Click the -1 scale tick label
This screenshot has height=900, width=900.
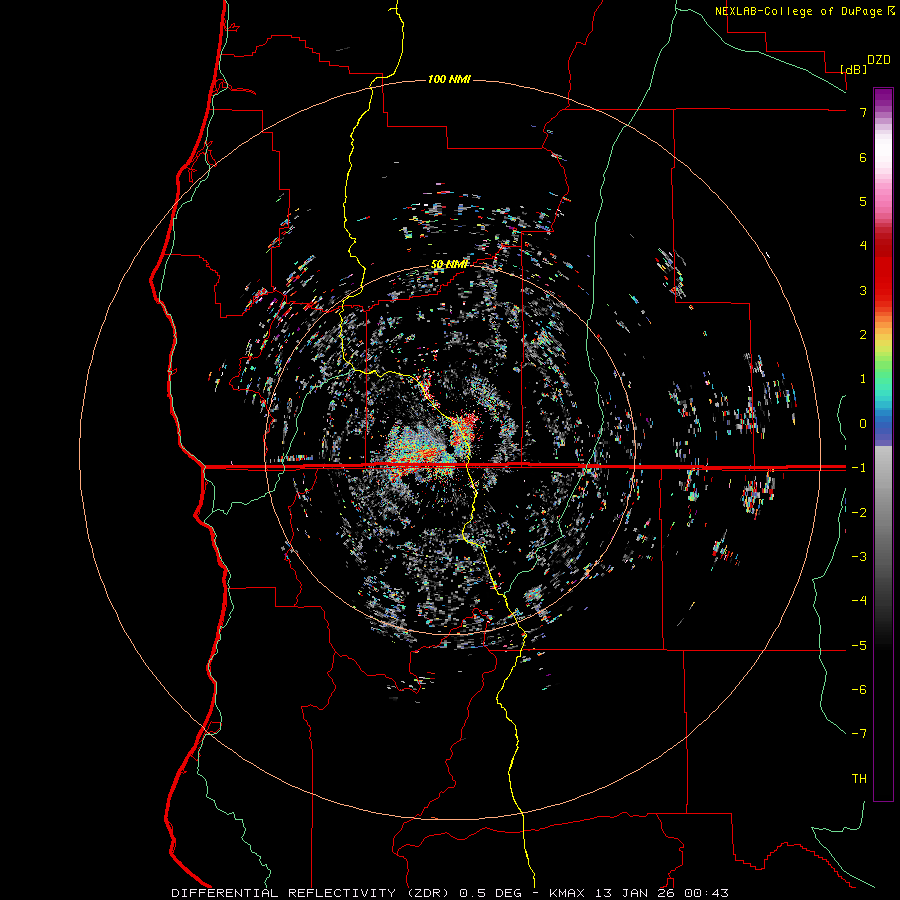click(859, 468)
